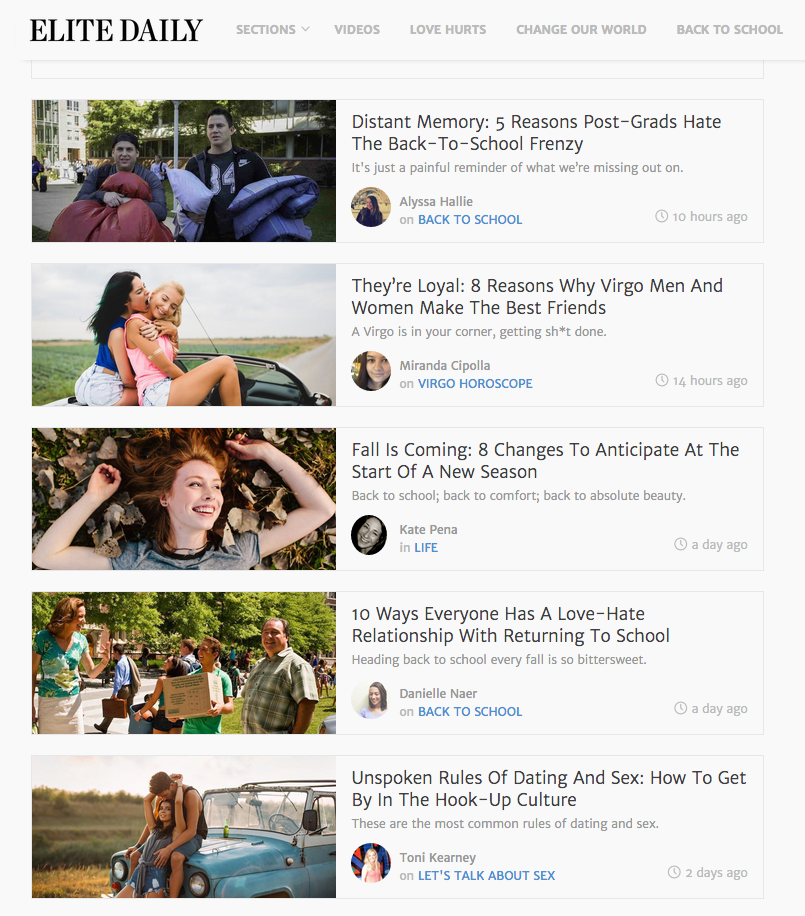Click the '10 hours ago' timestamp
This screenshot has height=916, width=805.
click(x=710, y=217)
